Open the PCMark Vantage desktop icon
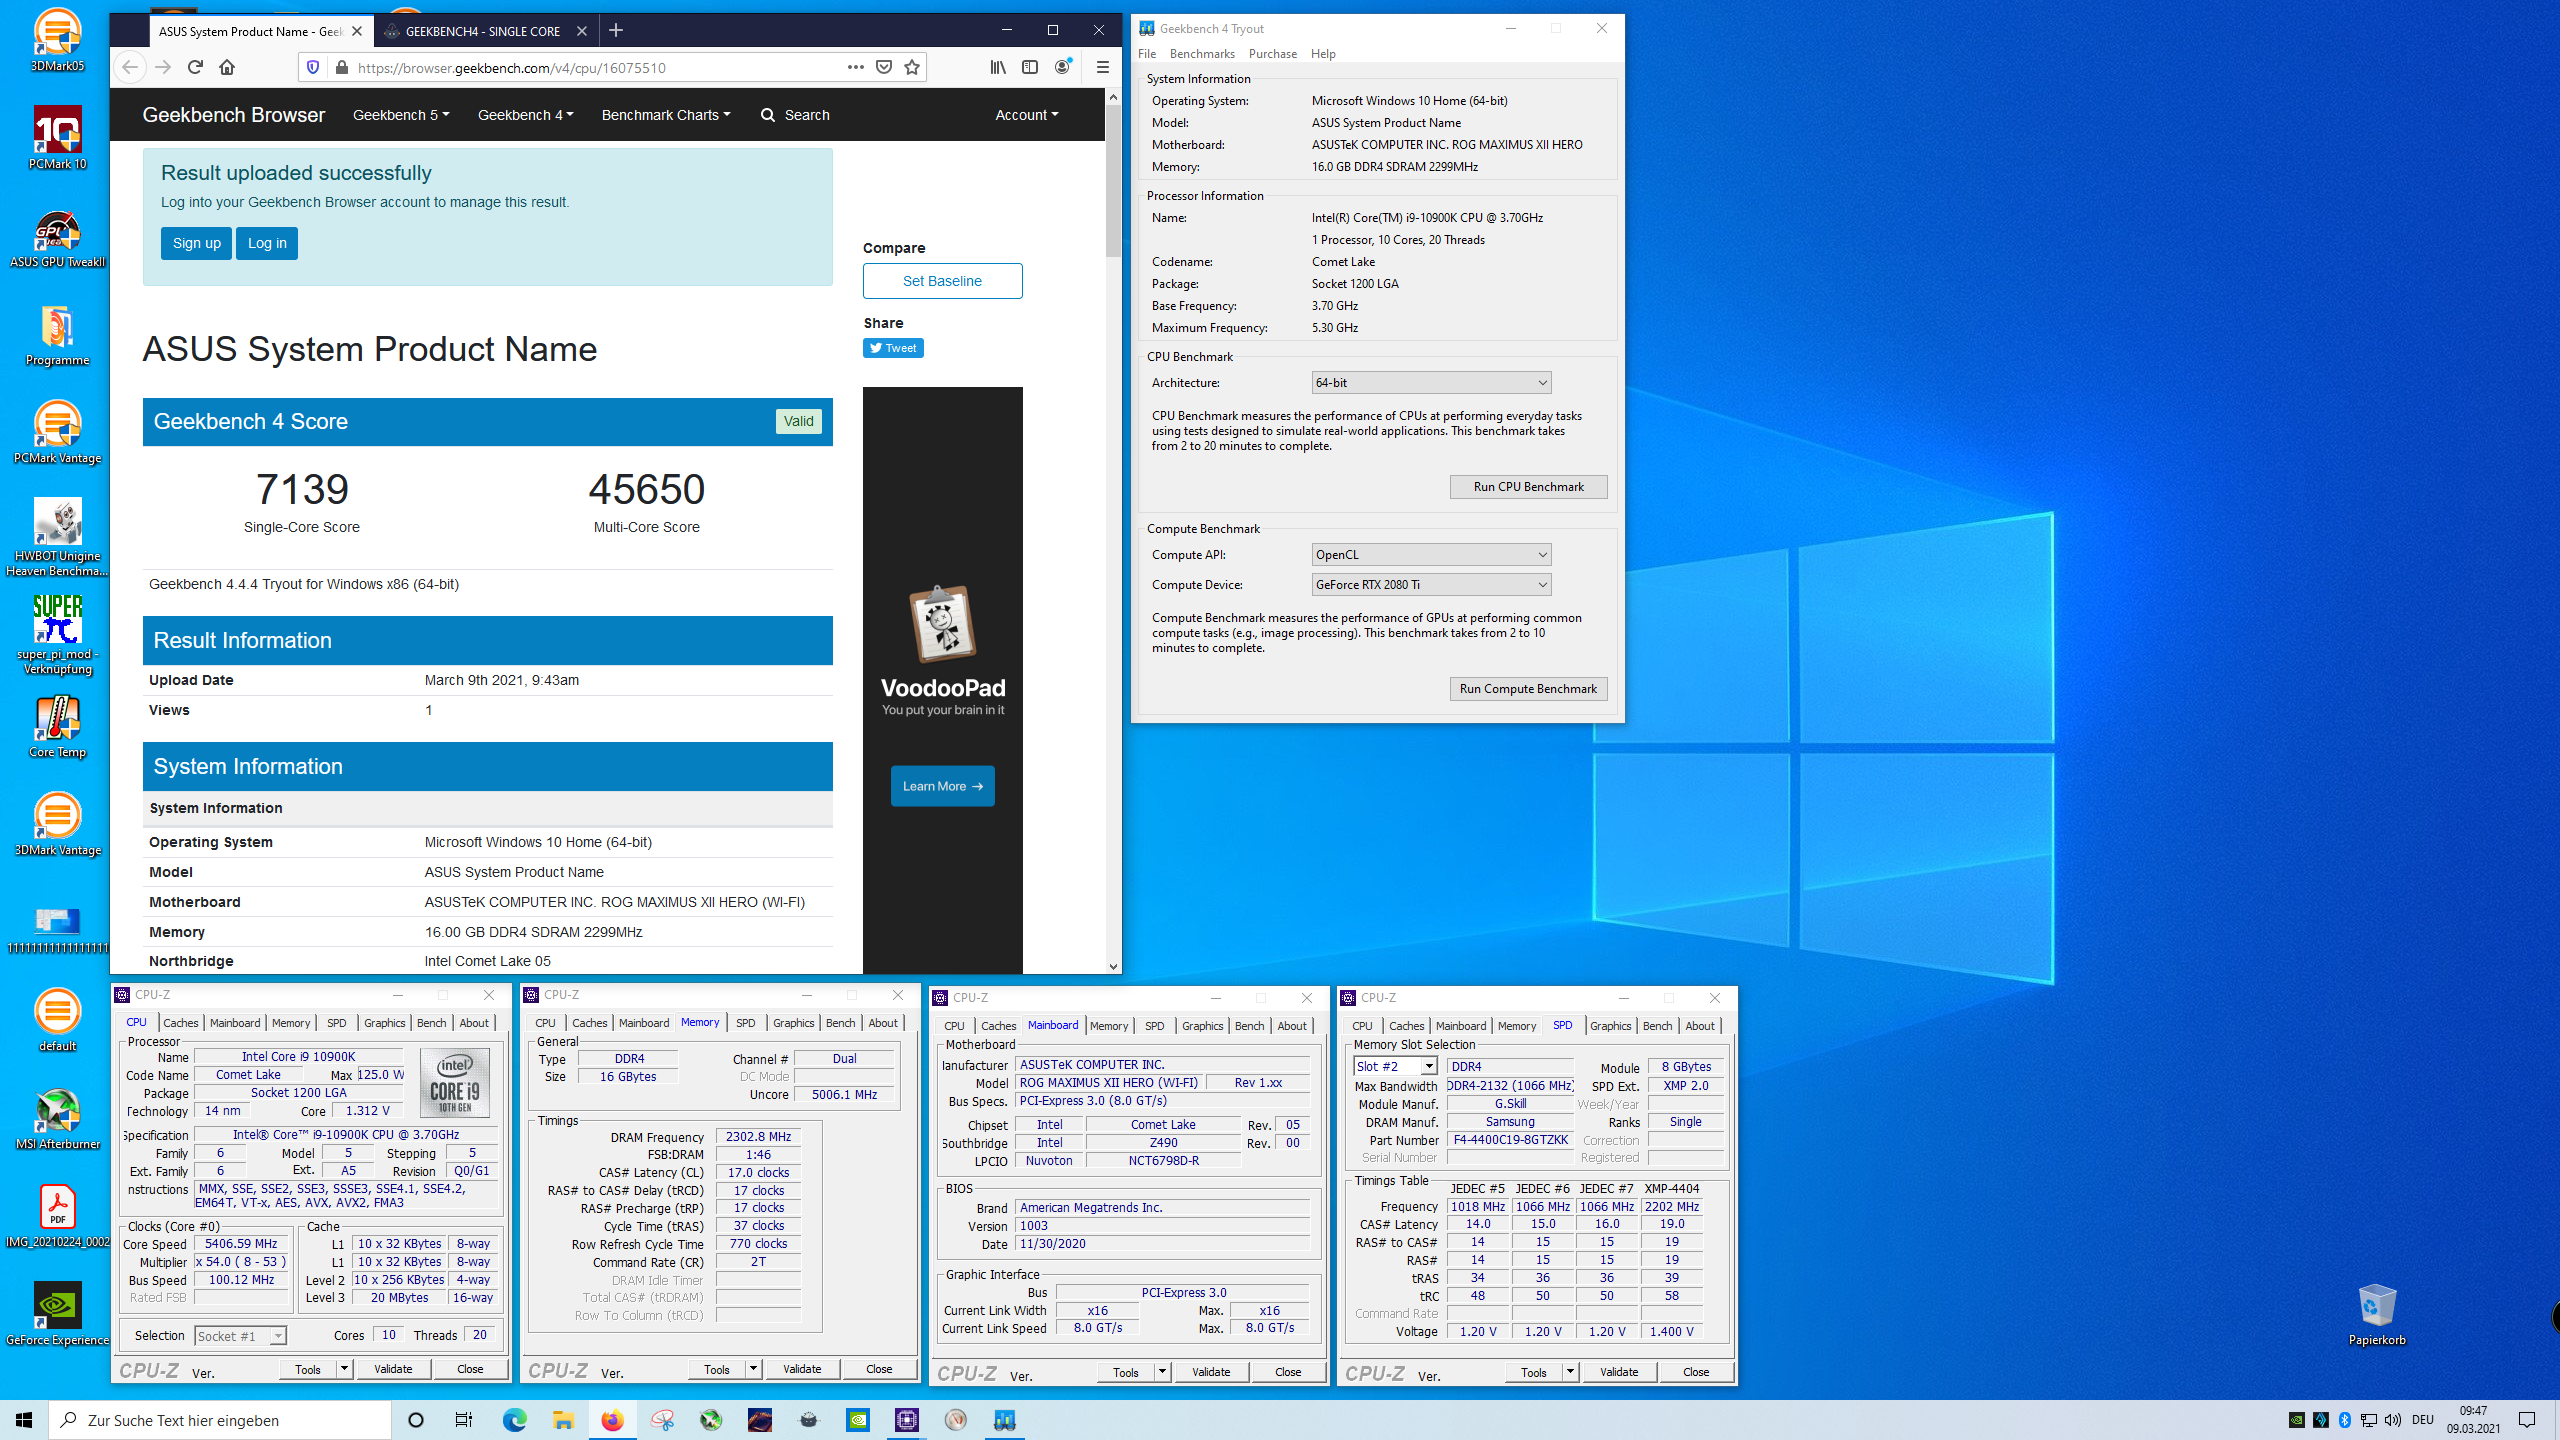The width and height of the screenshot is (2560, 1440). [x=57, y=432]
